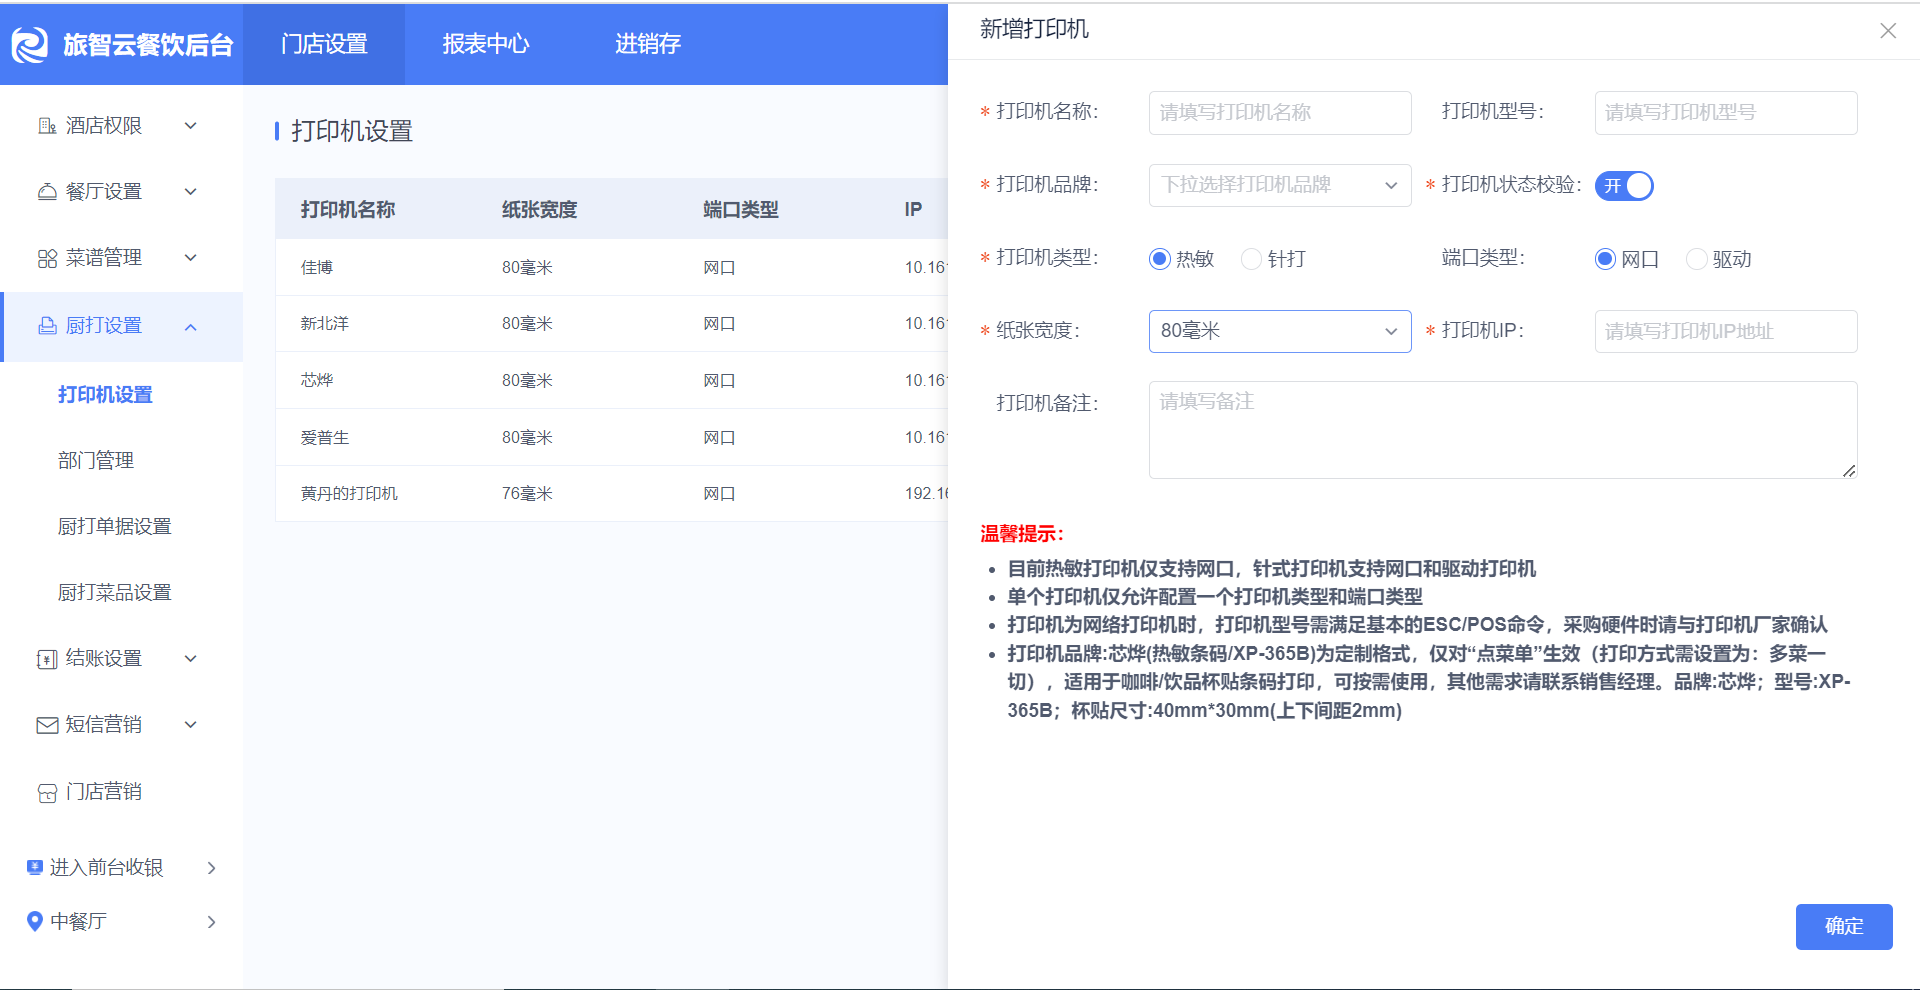Select the 驱动 port type radio
The width and height of the screenshot is (1920, 990).
(x=1697, y=259)
